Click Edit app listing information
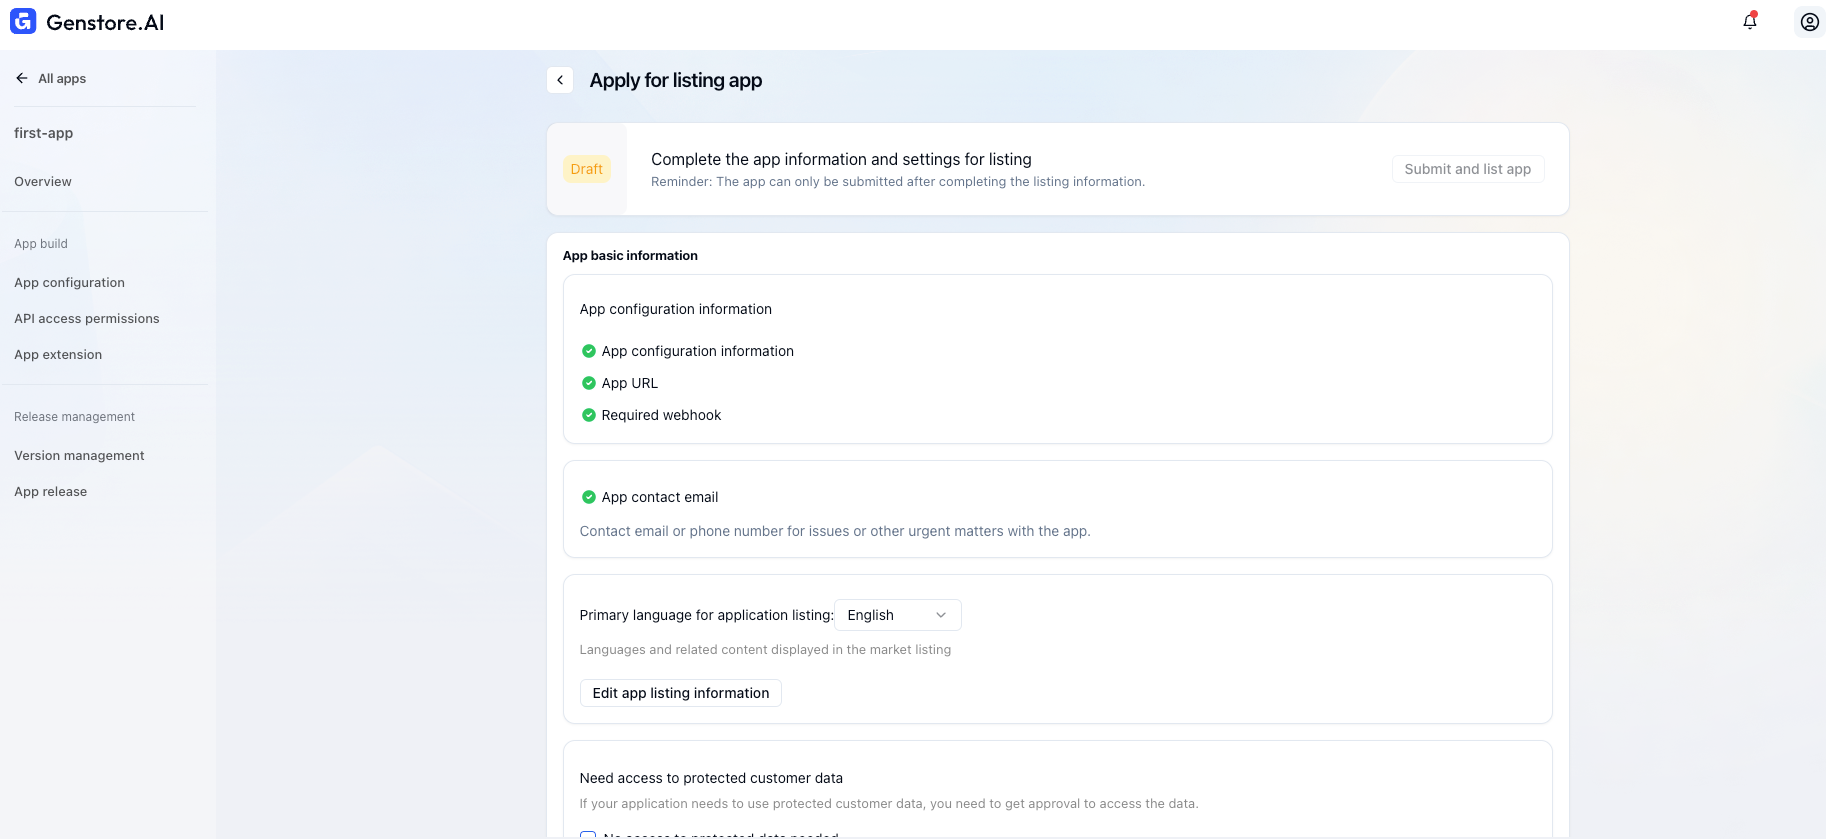Viewport: 1826px width, 839px height. tap(681, 693)
